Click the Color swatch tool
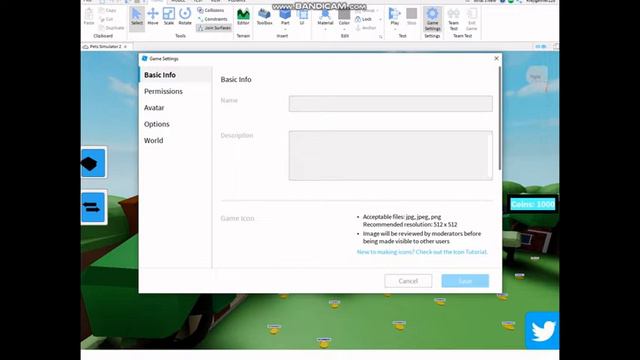This screenshot has height=360, width=640. coord(344,16)
